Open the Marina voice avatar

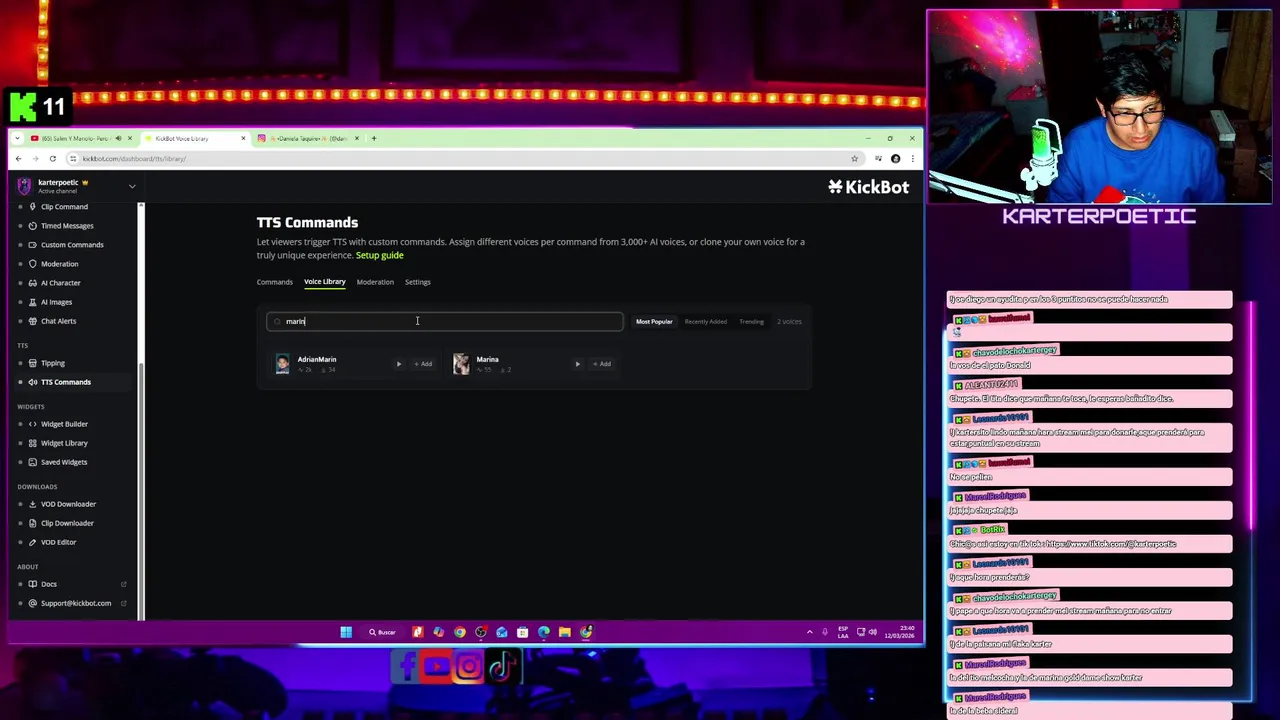461,364
